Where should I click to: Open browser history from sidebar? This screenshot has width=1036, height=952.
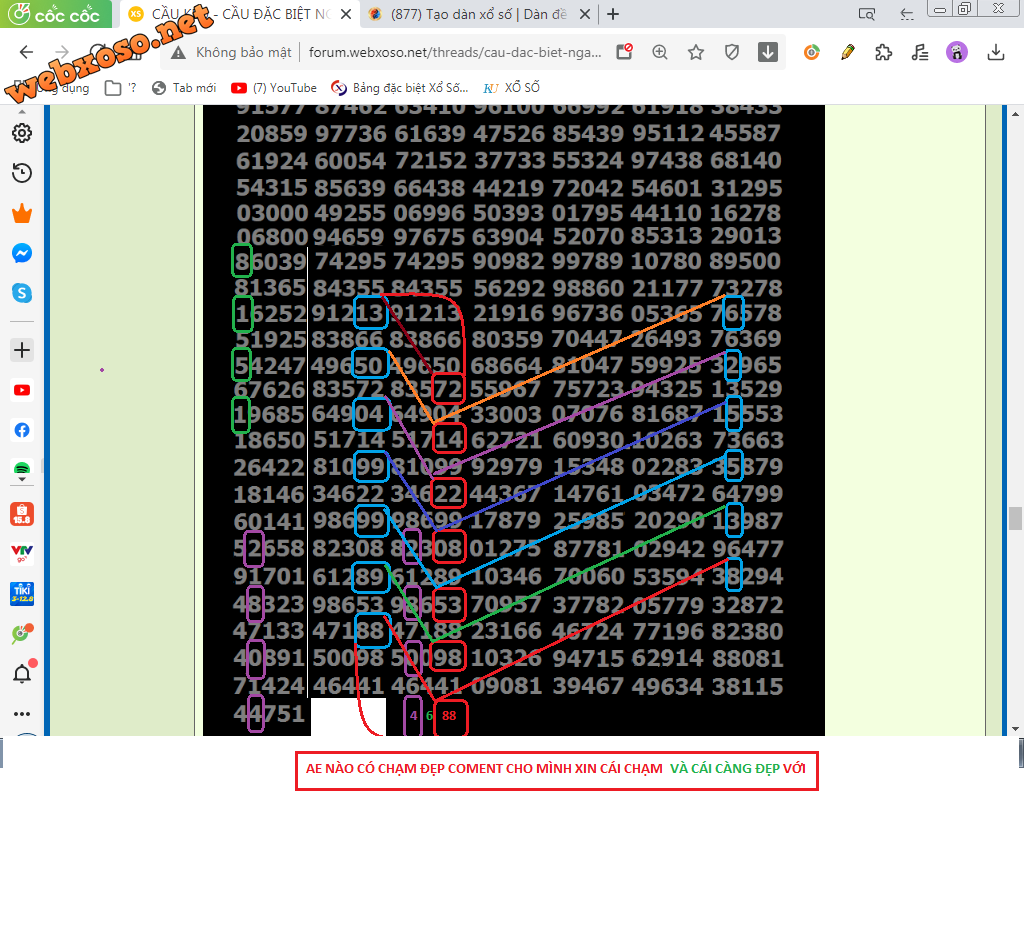22,173
